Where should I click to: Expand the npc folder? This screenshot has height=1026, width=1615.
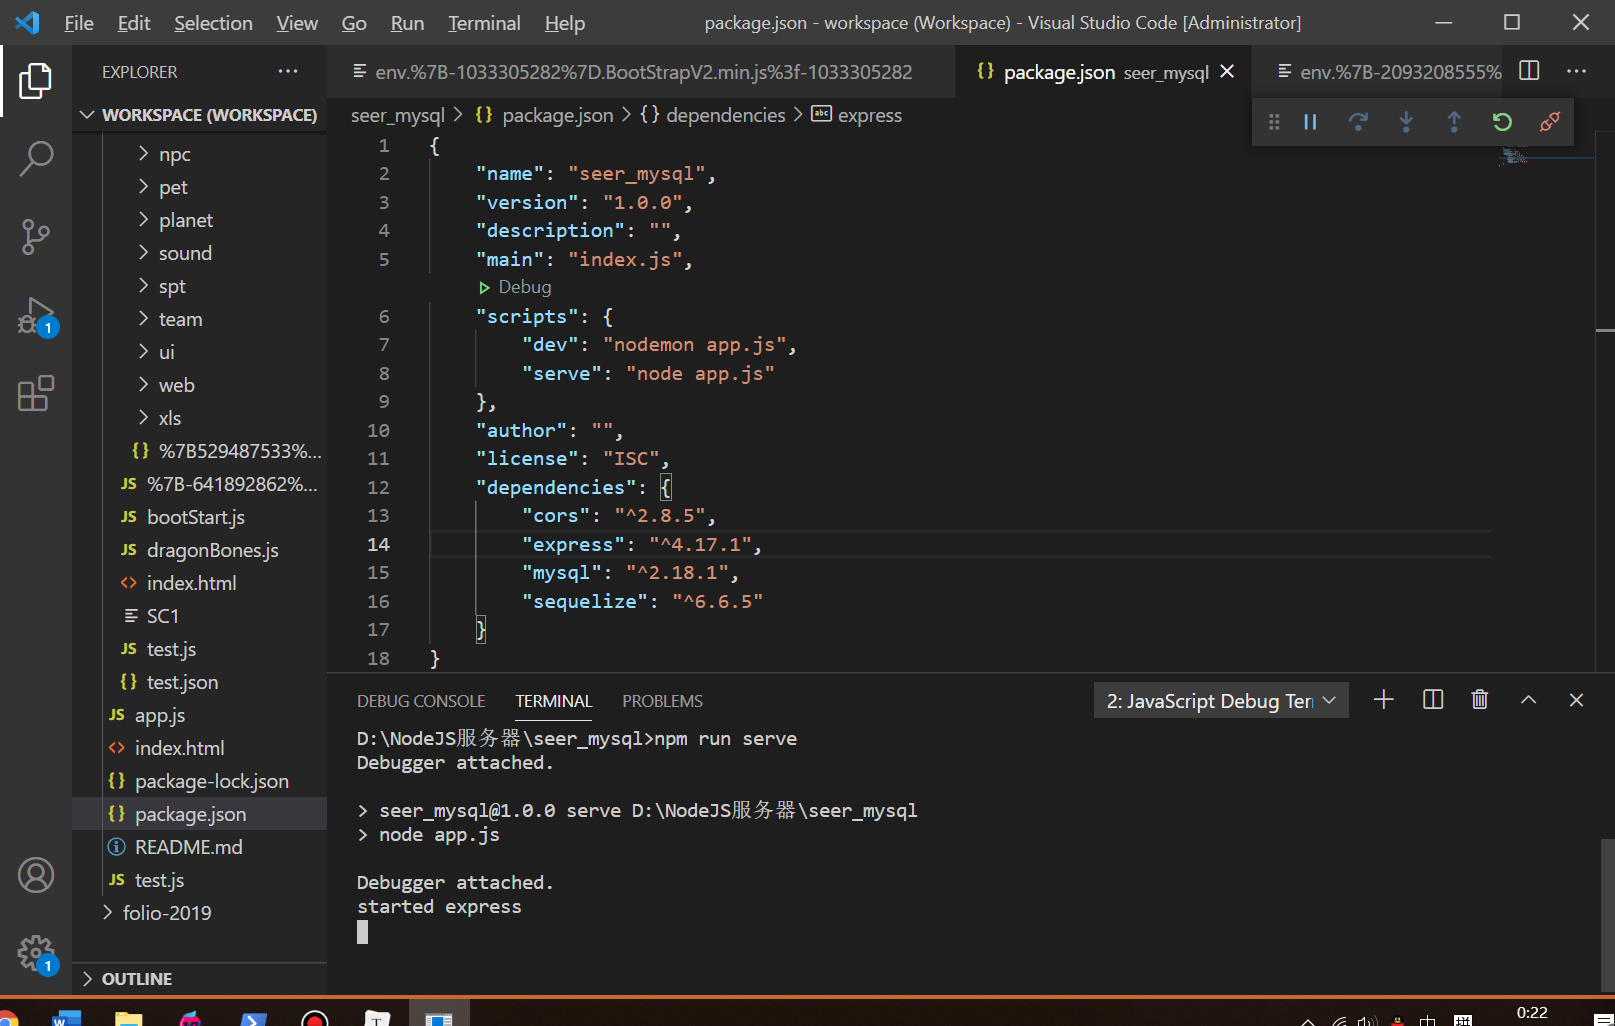[174, 154]
